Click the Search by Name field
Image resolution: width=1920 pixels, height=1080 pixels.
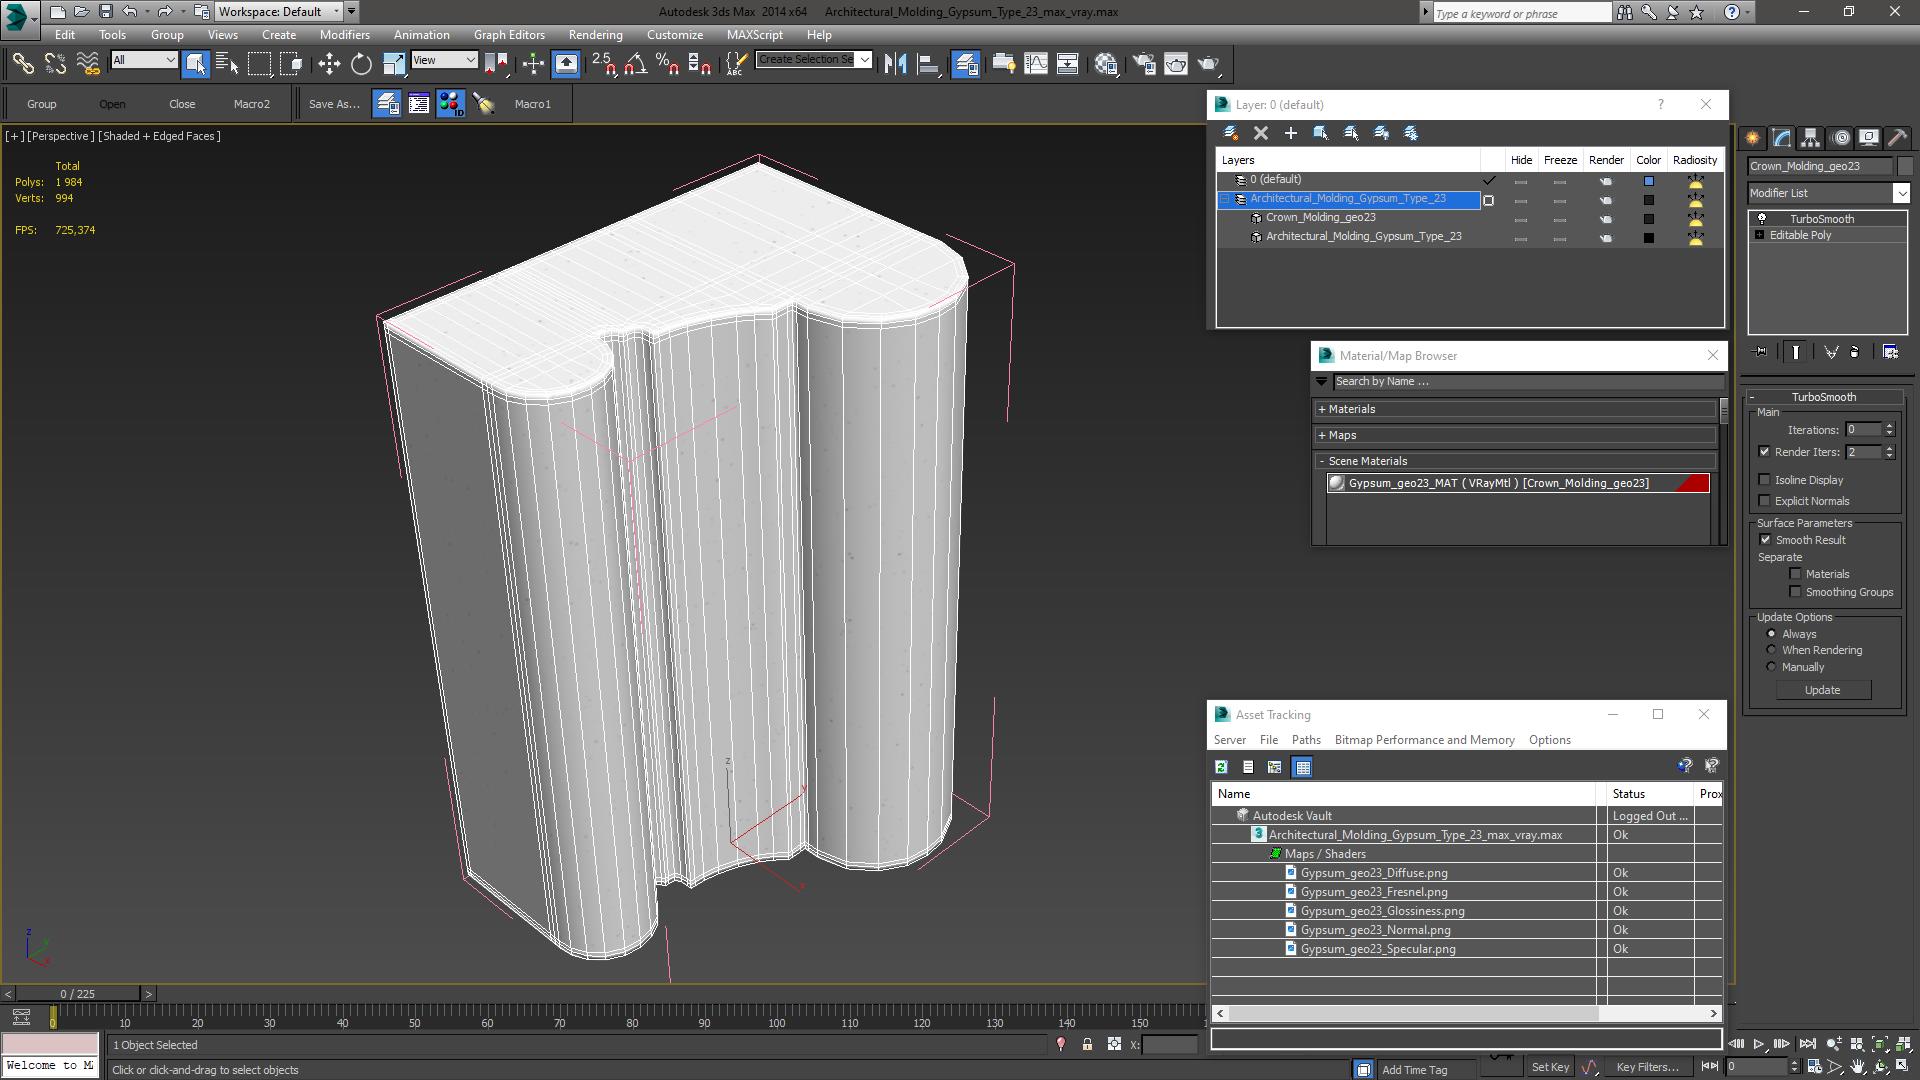click(1529, 382)
